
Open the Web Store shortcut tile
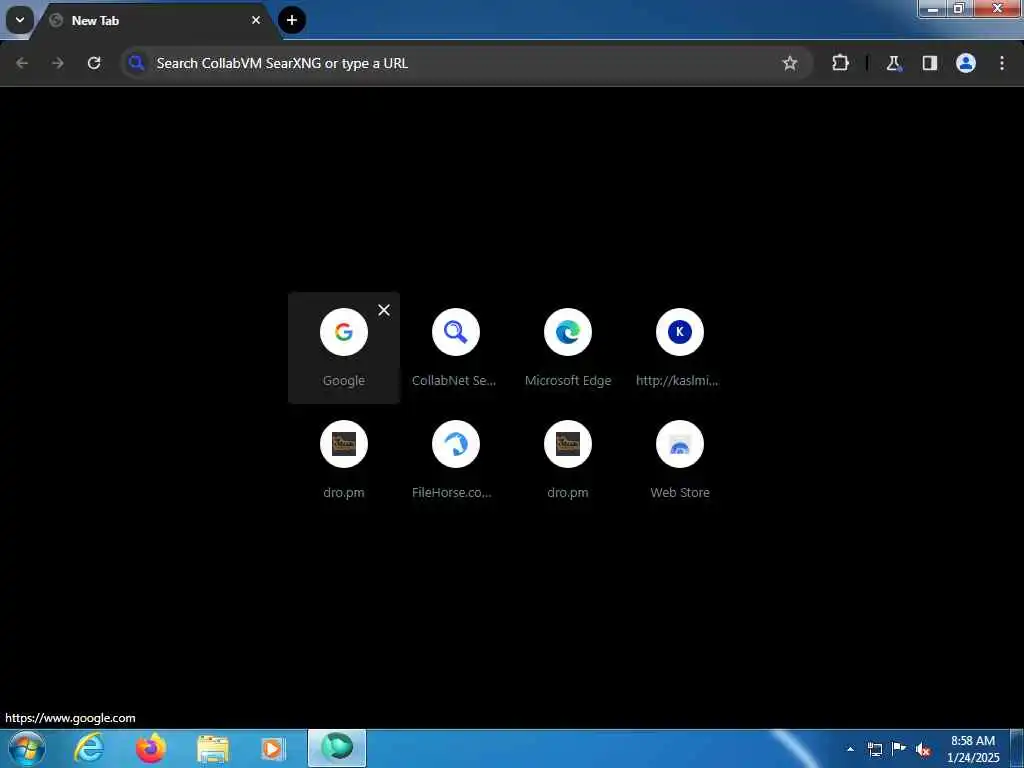[x=679, y=460]
